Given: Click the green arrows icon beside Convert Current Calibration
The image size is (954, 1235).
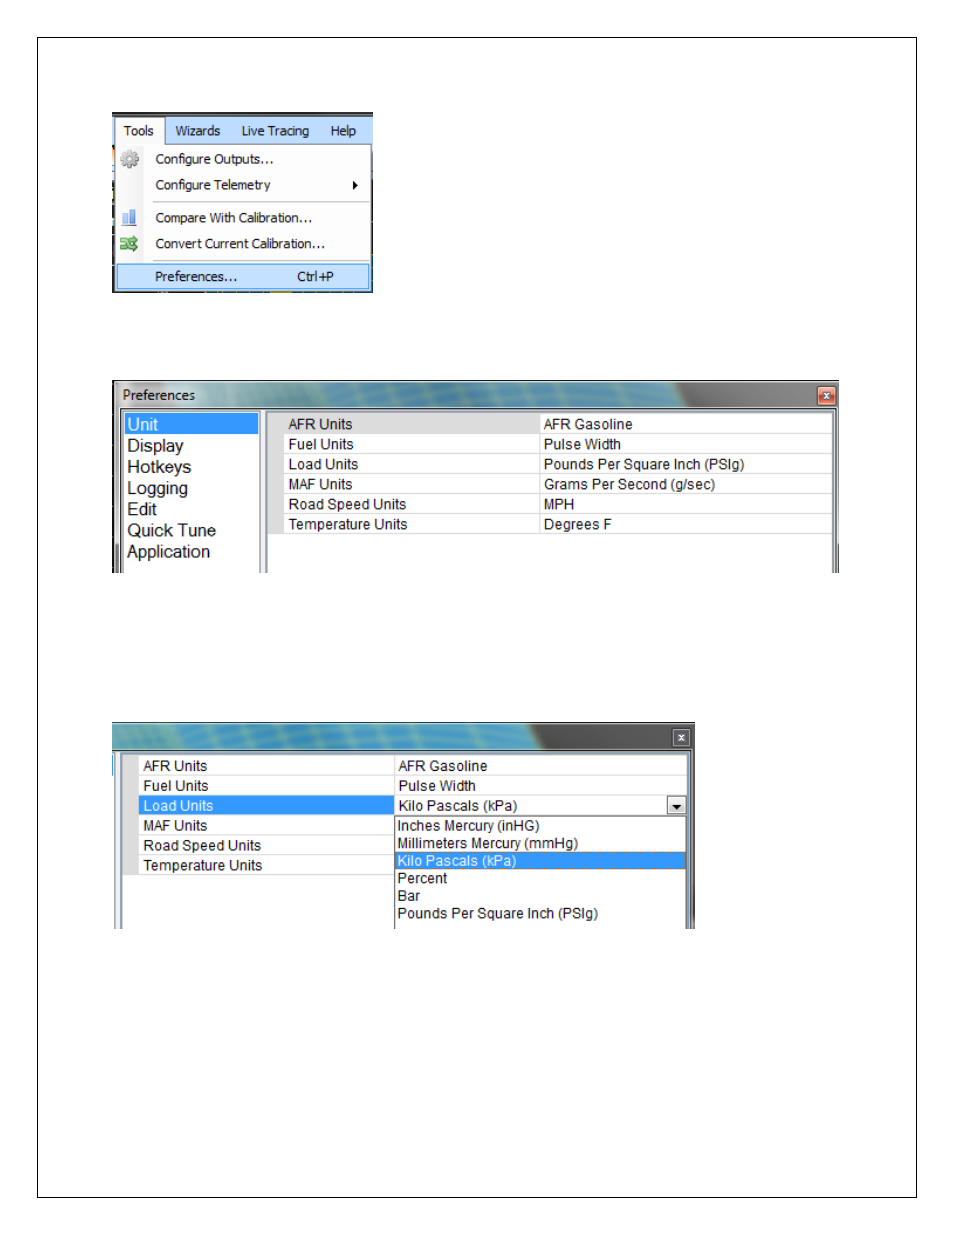Looking at the screenshot, I should tap(129, 243).
